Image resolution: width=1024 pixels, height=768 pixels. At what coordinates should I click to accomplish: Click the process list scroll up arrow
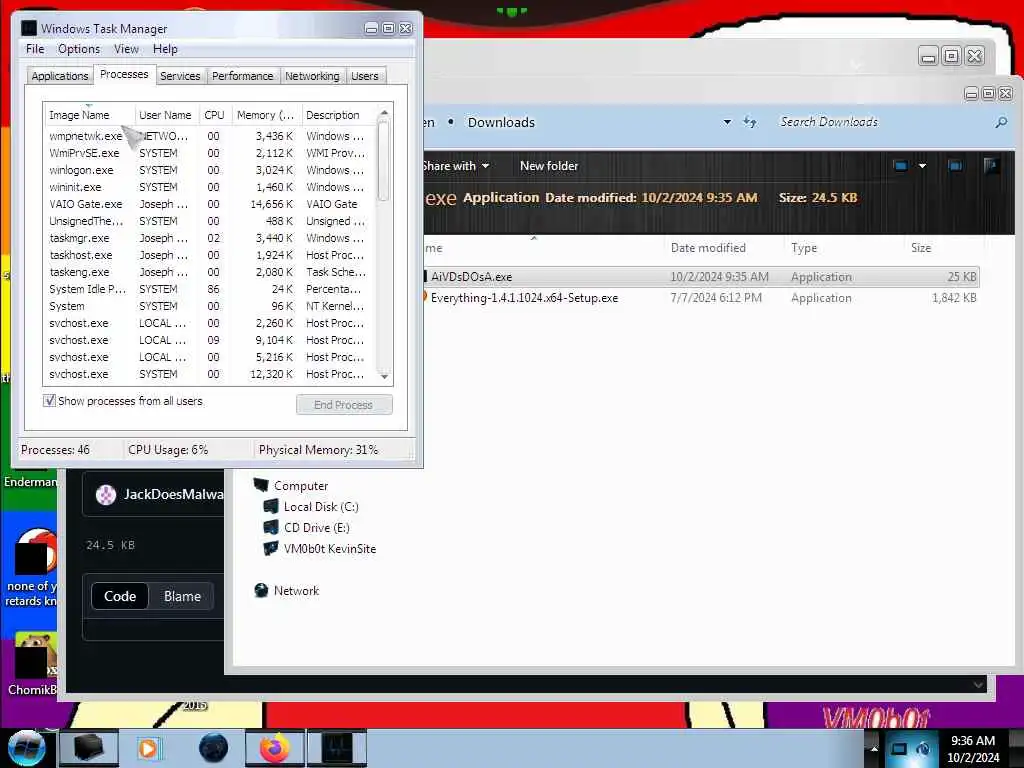384,113
